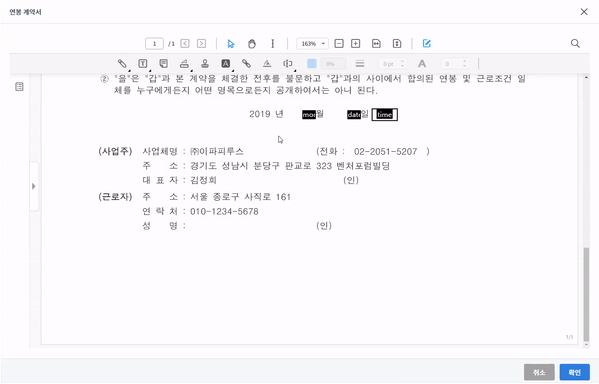
Task: Open the 163% zoom dropdown
Action: coord(312,44)
